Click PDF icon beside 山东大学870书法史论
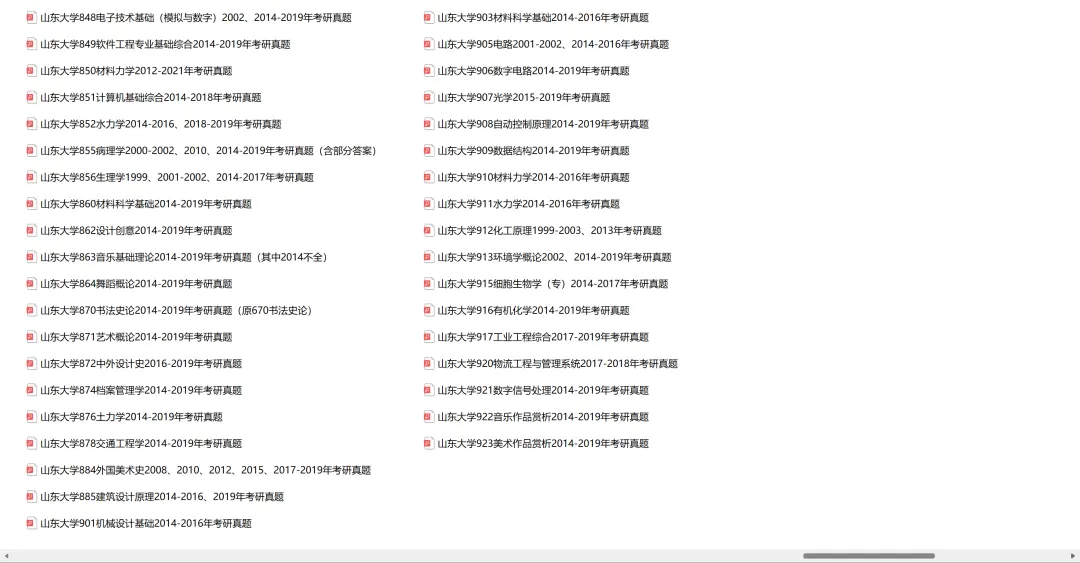 [x=31, y=310]
